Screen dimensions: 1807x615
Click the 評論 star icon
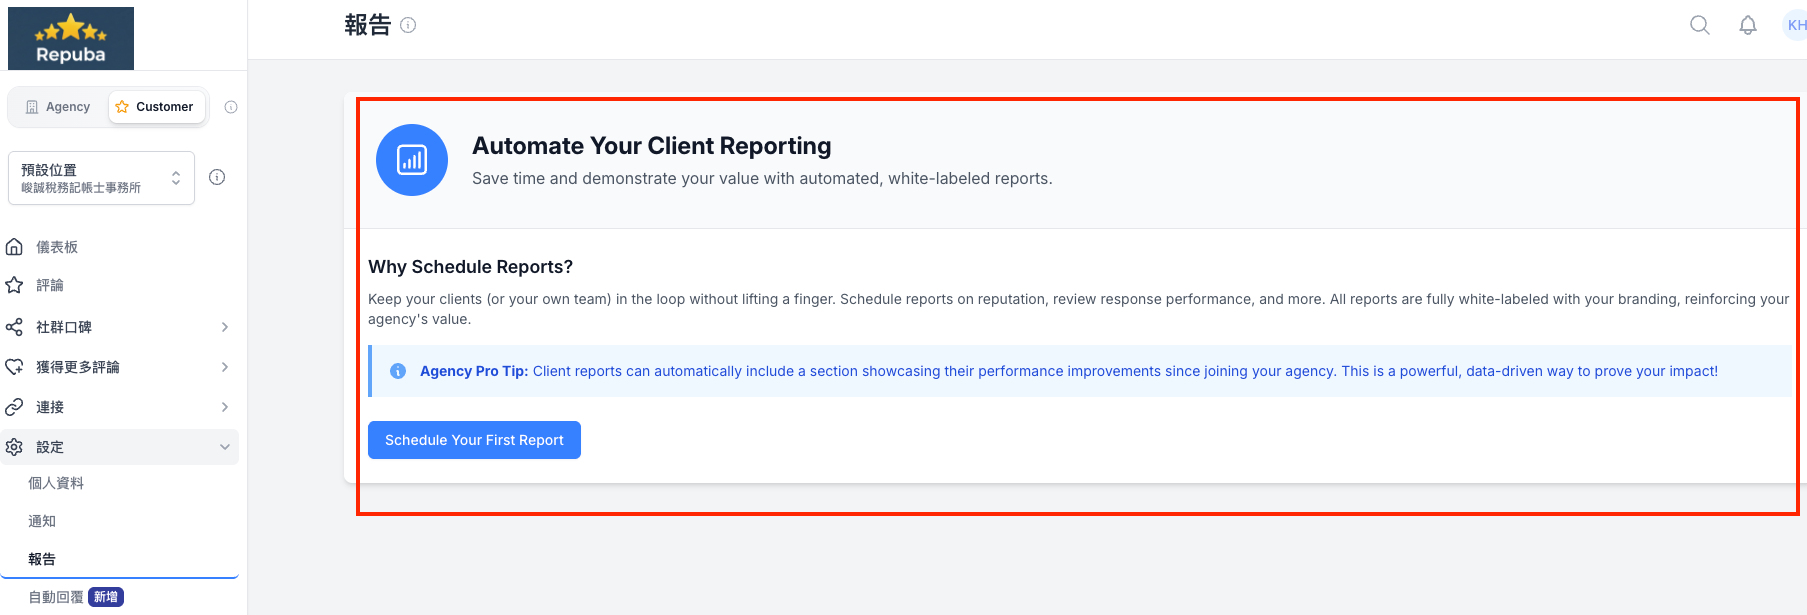14,285
